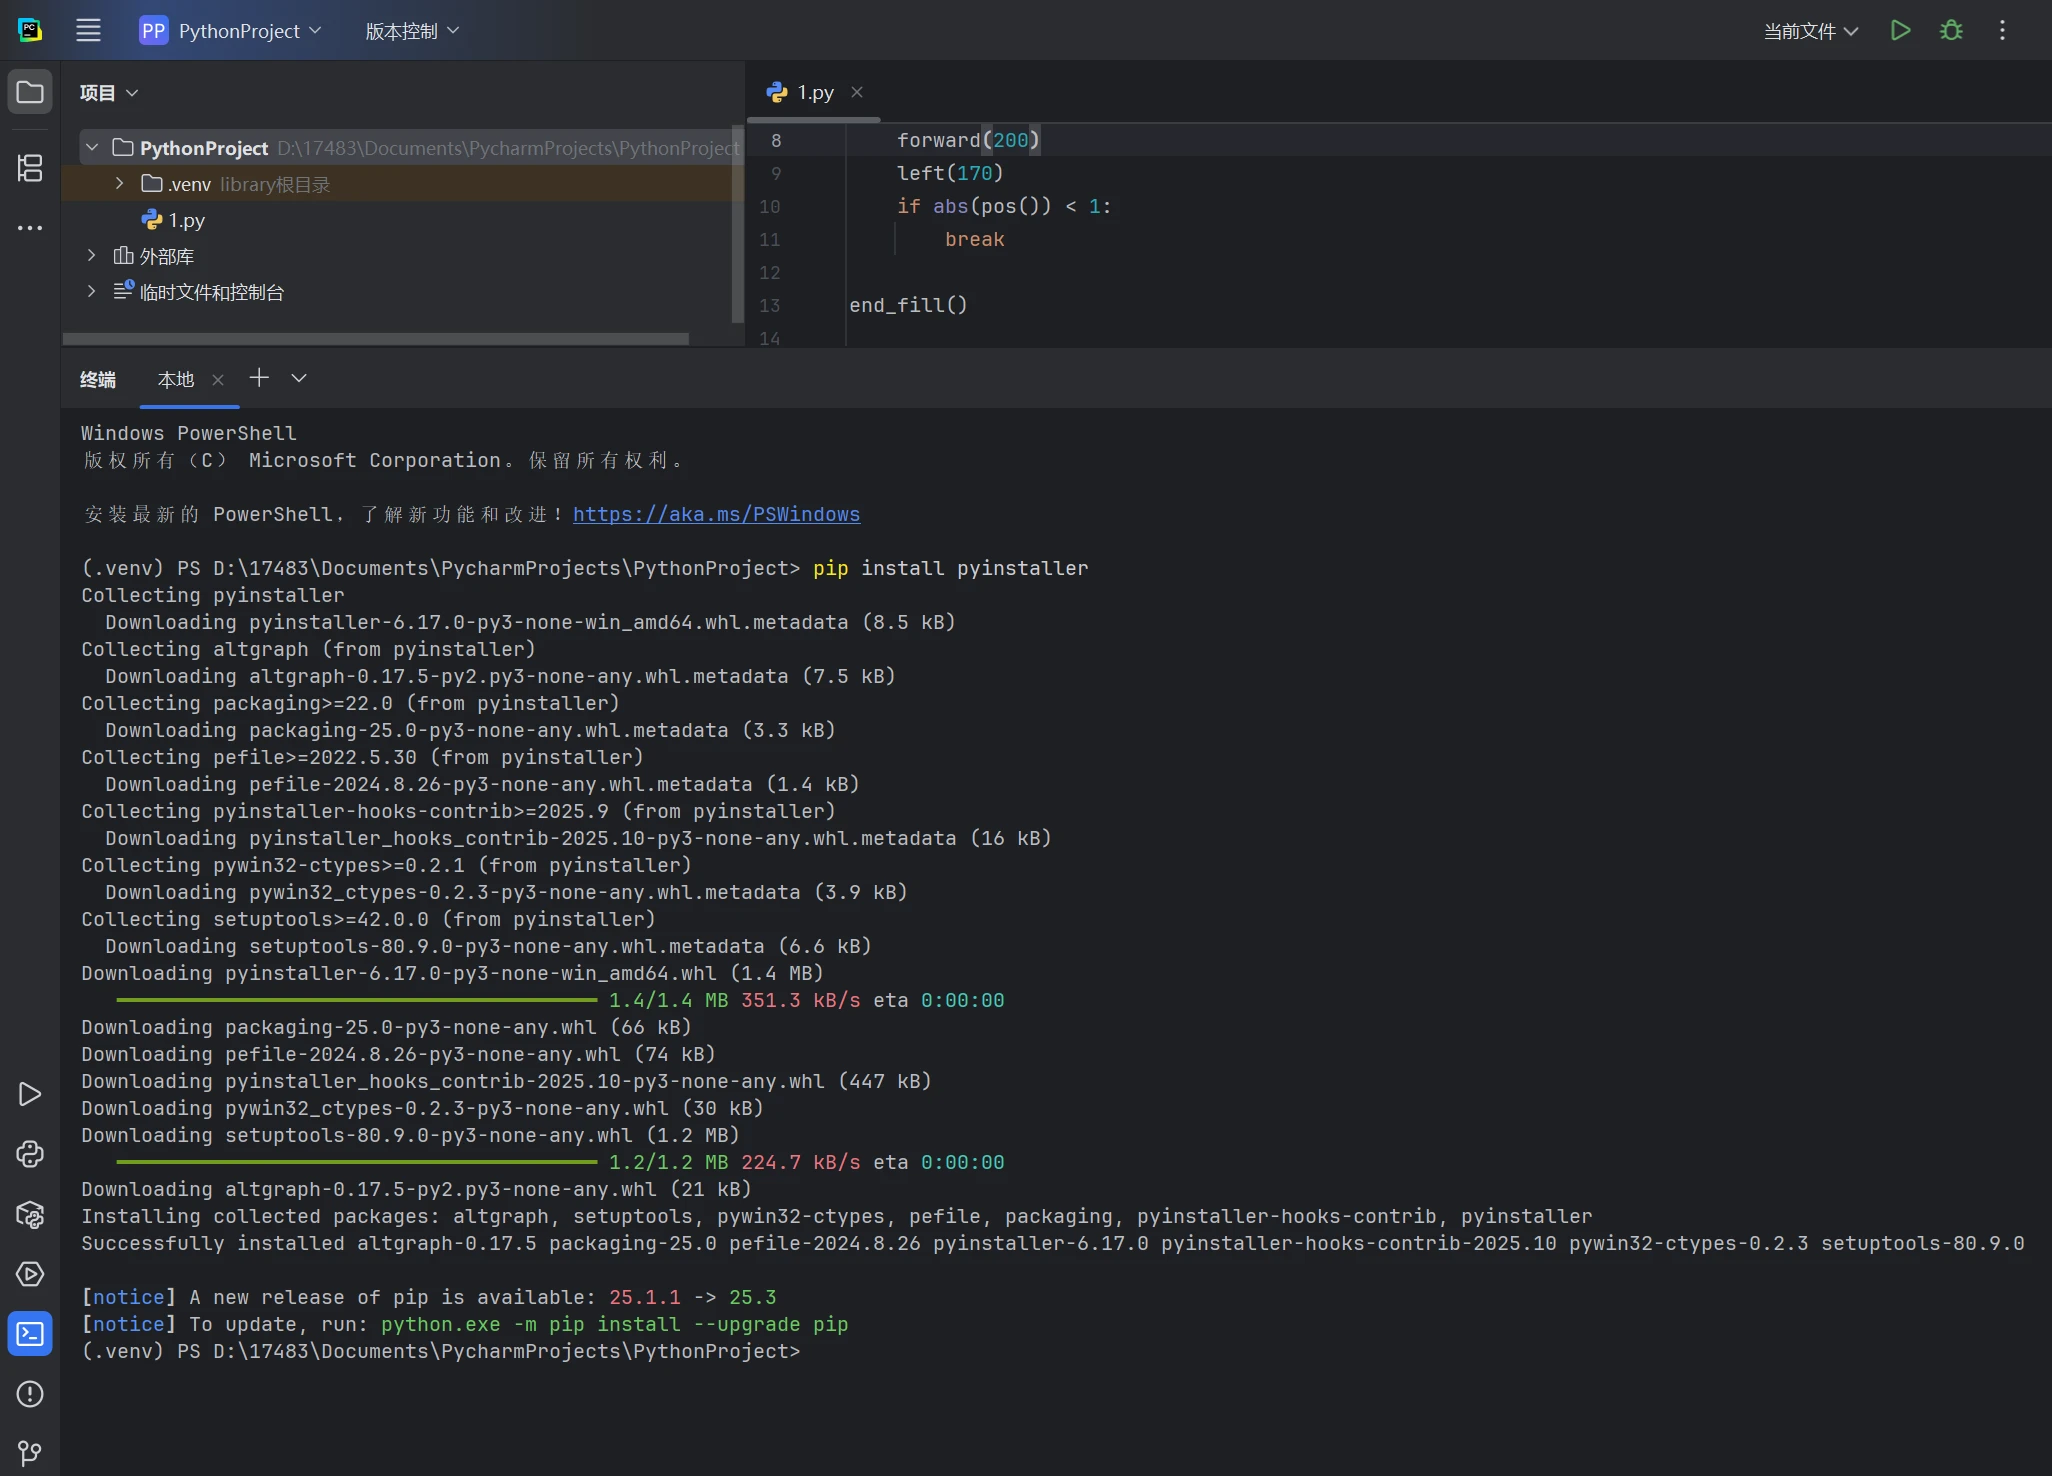Open the Project tool window
The height and width of the screenshot is (1476, 2052).
tap(30, 92)
